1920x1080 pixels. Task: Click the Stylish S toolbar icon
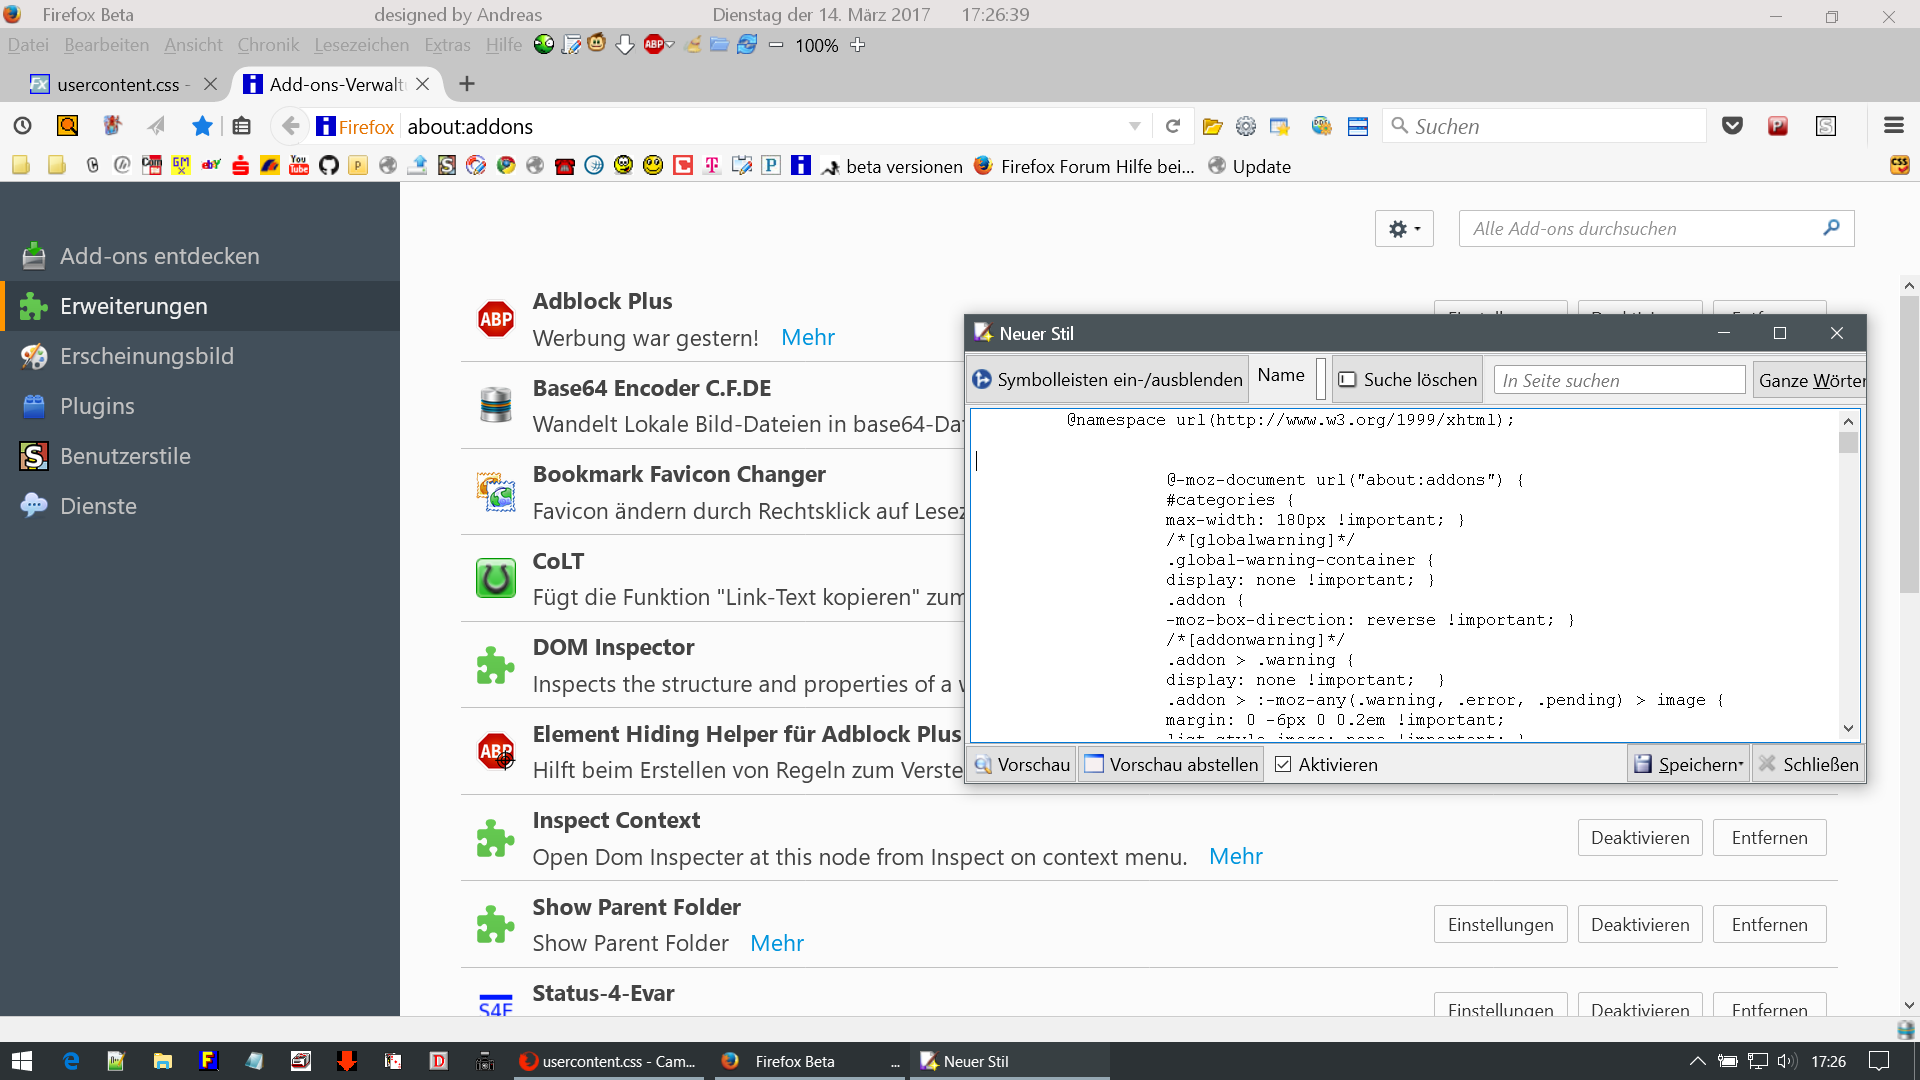point(1826,126)
